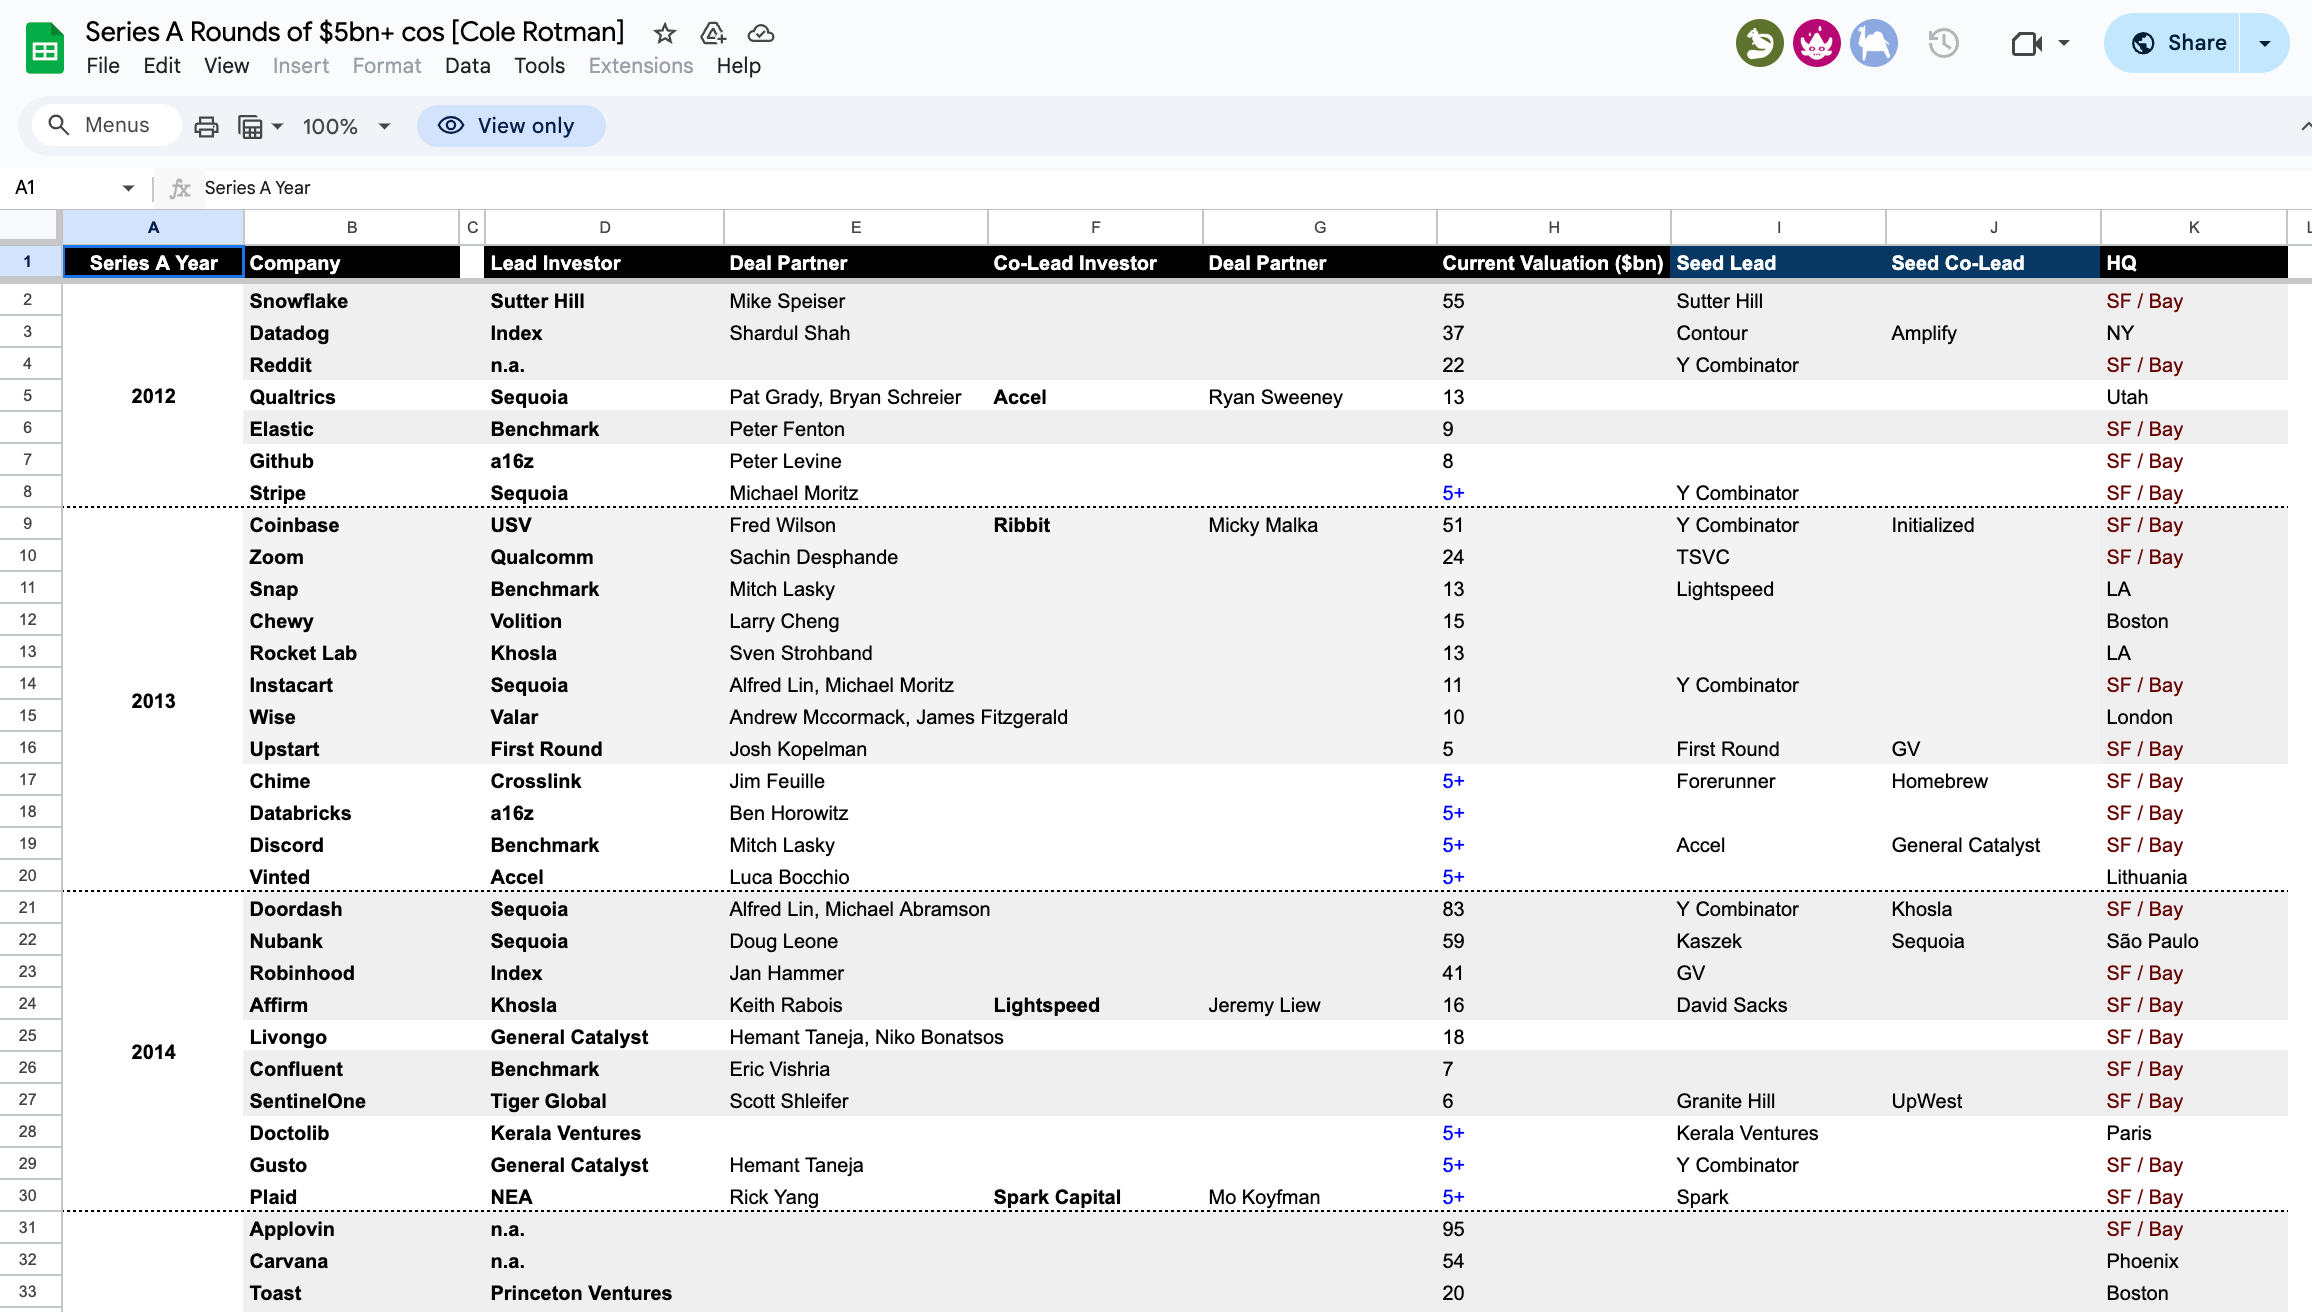Click the magenta collaborator avatar

coord(1817,43)
